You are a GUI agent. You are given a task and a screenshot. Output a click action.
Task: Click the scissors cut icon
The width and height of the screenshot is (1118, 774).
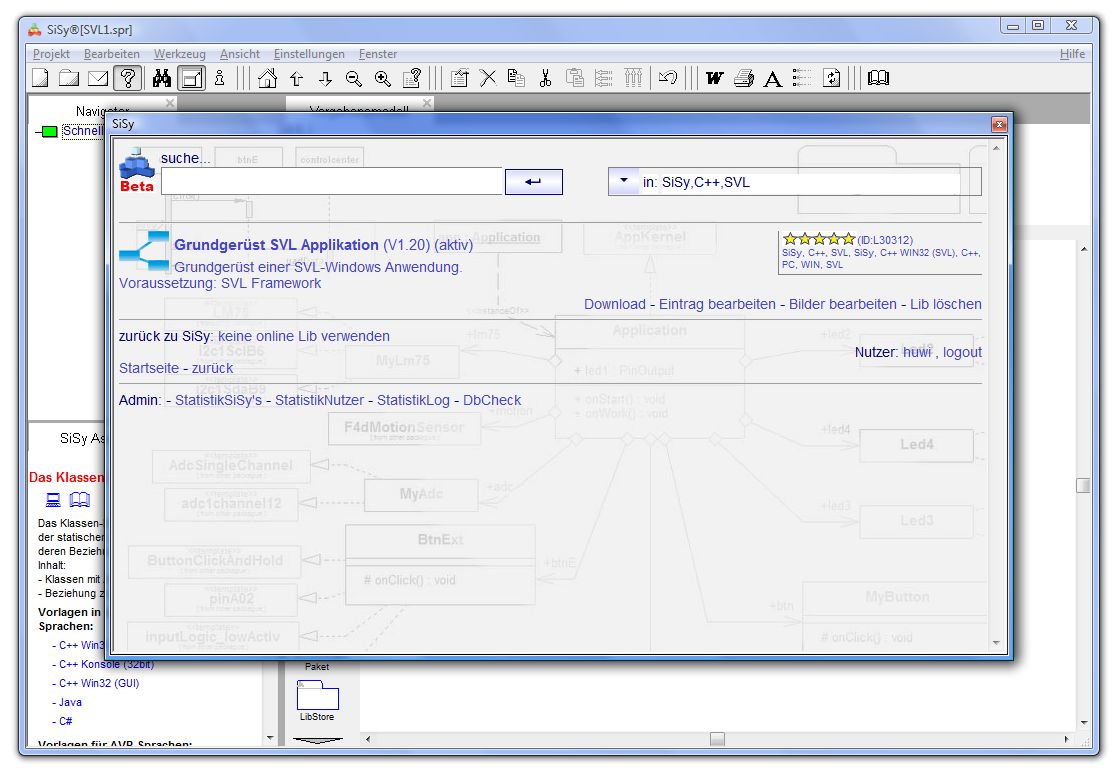point(545,78)
